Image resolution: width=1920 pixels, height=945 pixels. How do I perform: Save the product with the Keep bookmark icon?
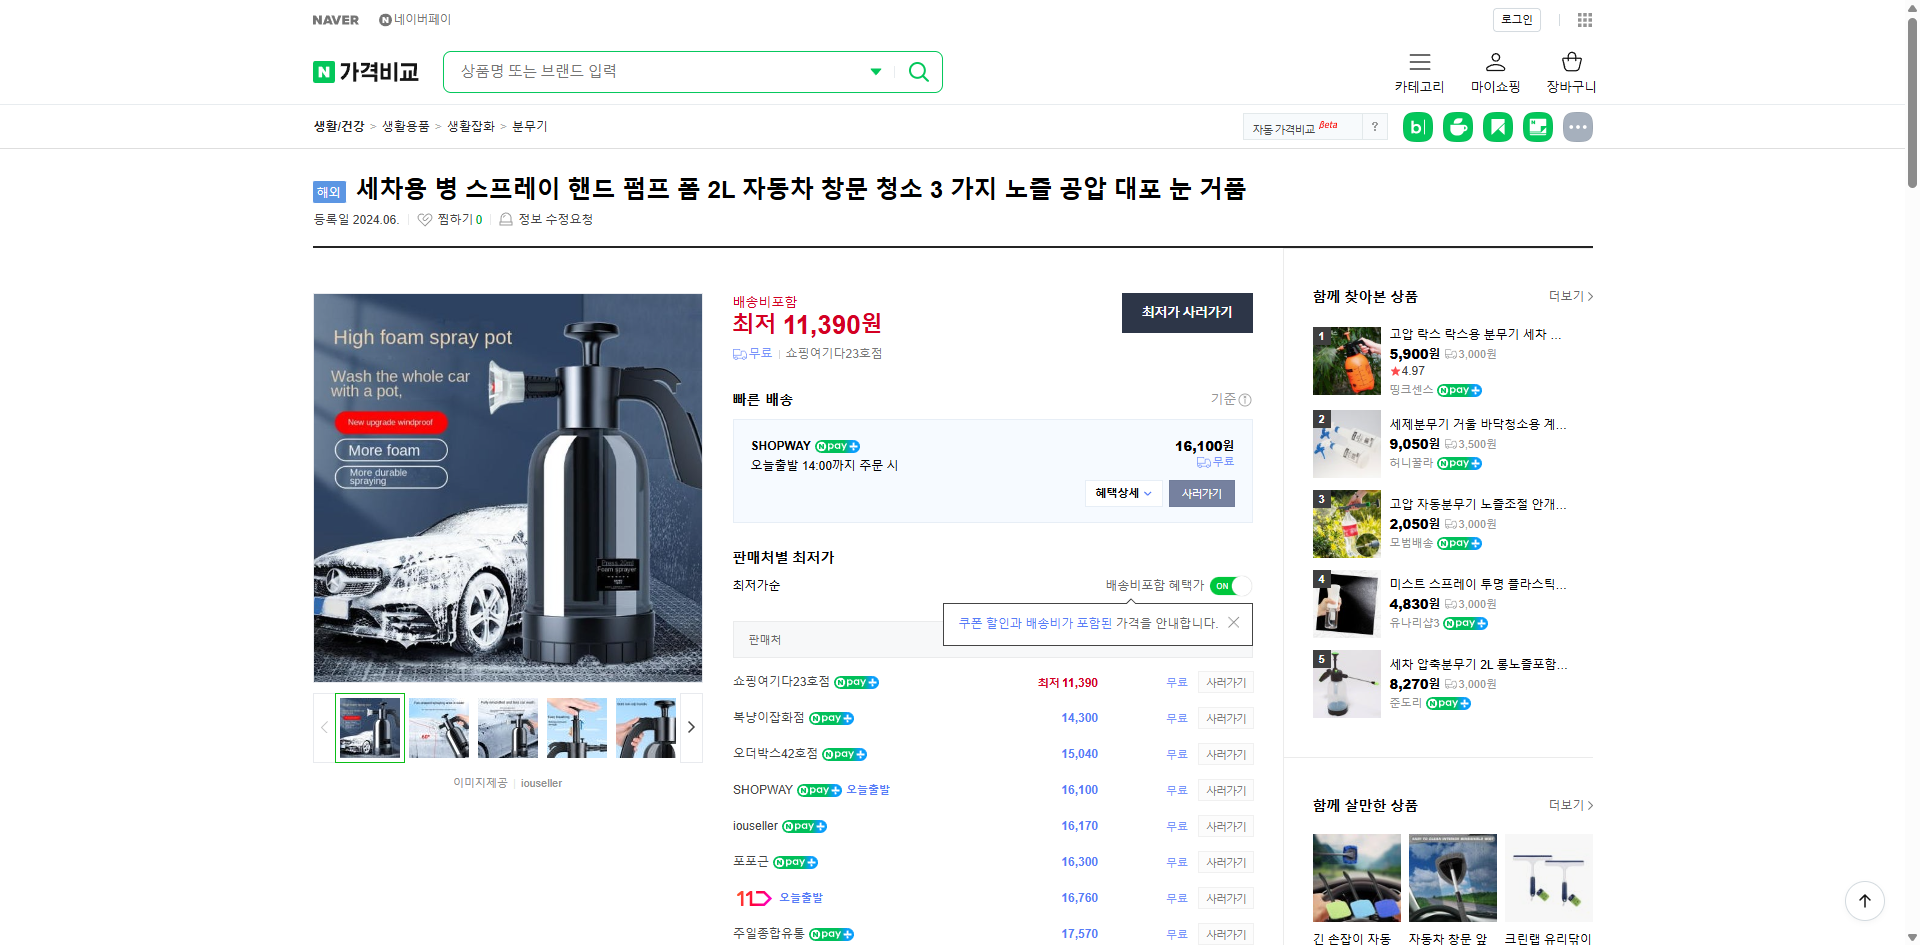(1497, 127)
